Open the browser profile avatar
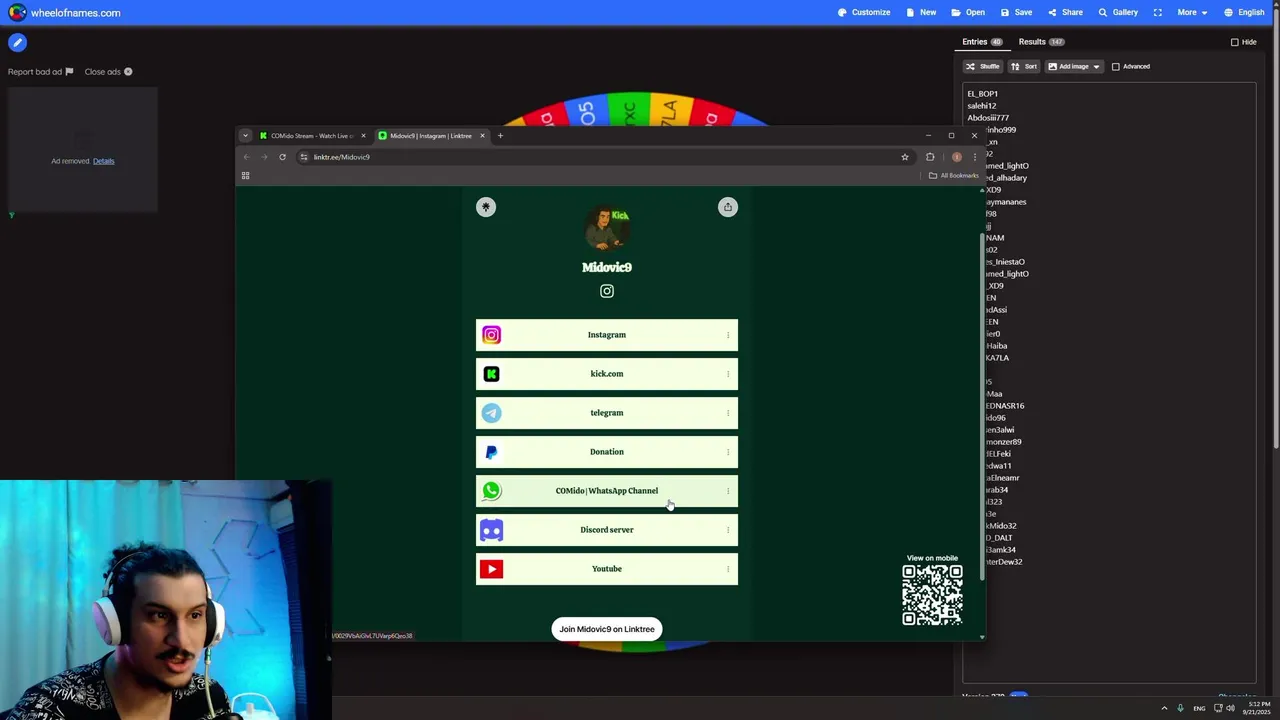The height and width of the screenshot is (720, 1280). [x=956, y=157]
